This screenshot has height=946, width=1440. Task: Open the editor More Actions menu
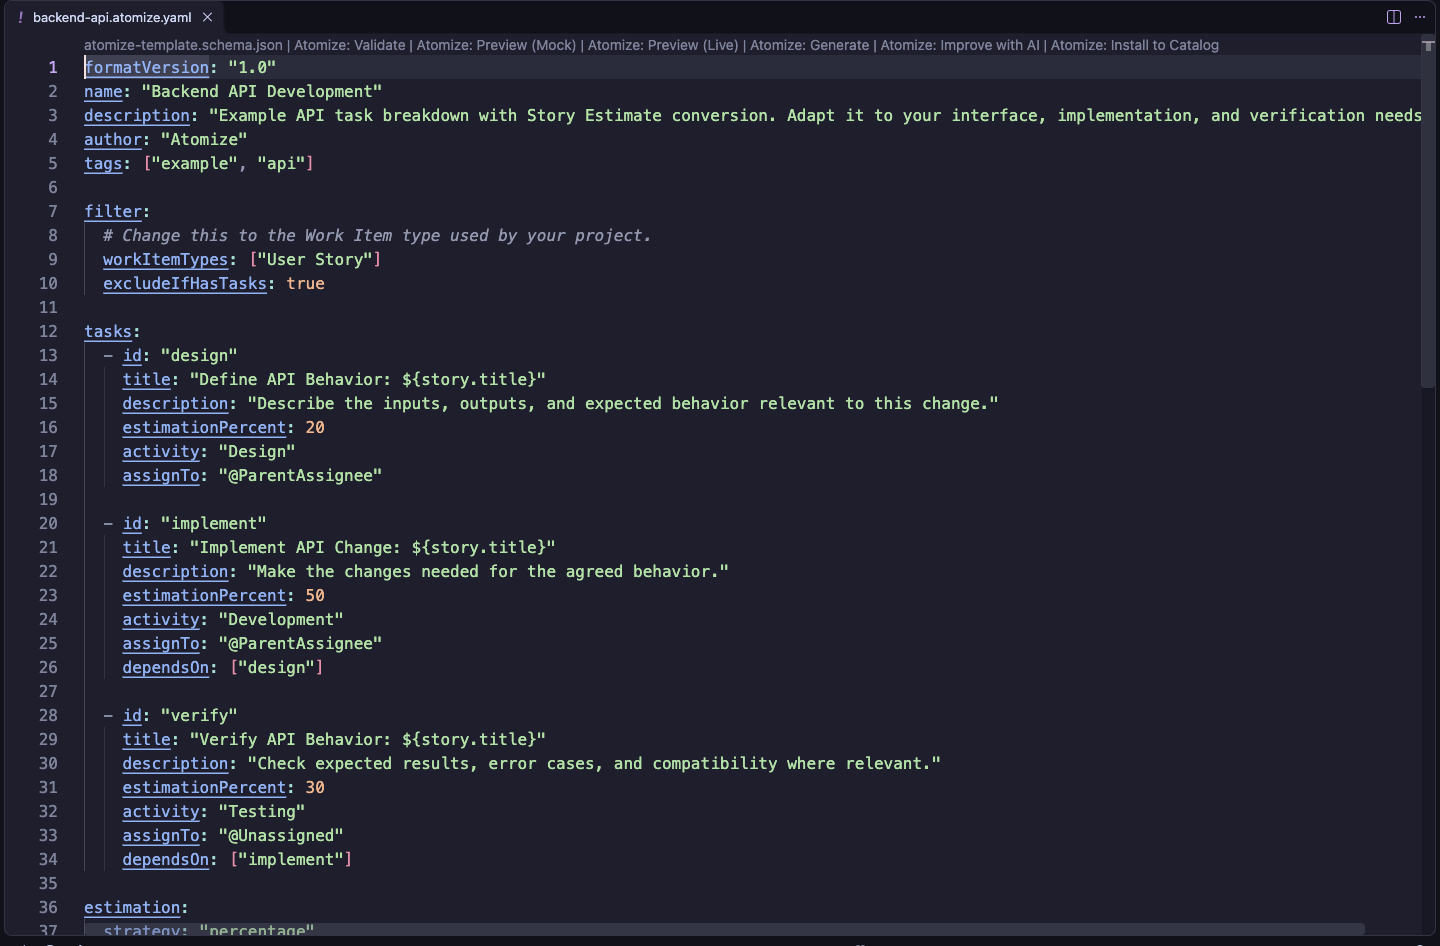[1420, 17]
